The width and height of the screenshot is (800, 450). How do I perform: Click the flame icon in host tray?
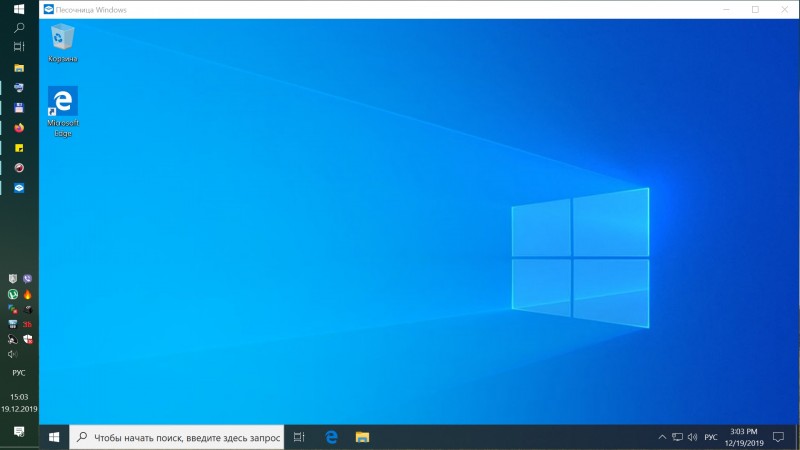click(27, 294)
